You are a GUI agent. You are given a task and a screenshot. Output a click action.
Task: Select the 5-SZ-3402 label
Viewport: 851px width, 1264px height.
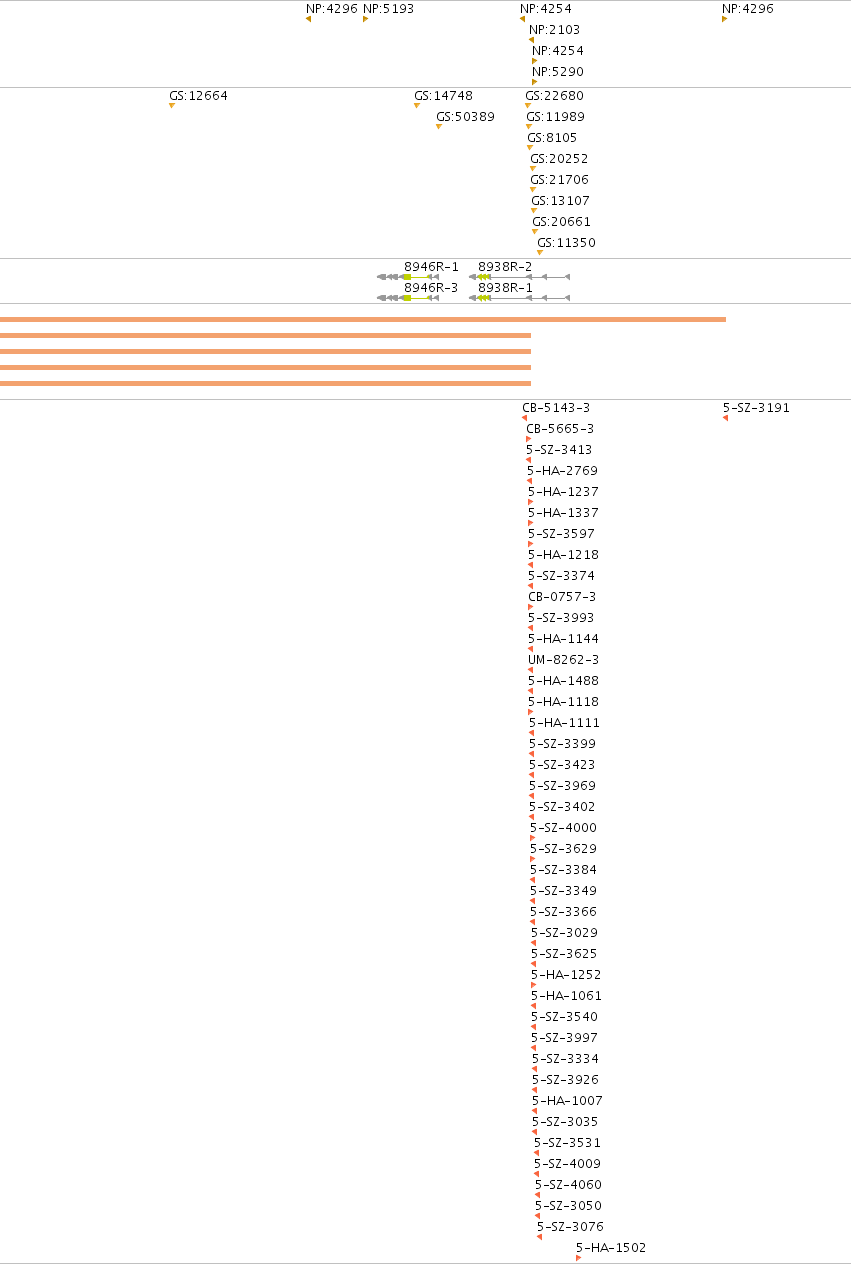(562, 807)
